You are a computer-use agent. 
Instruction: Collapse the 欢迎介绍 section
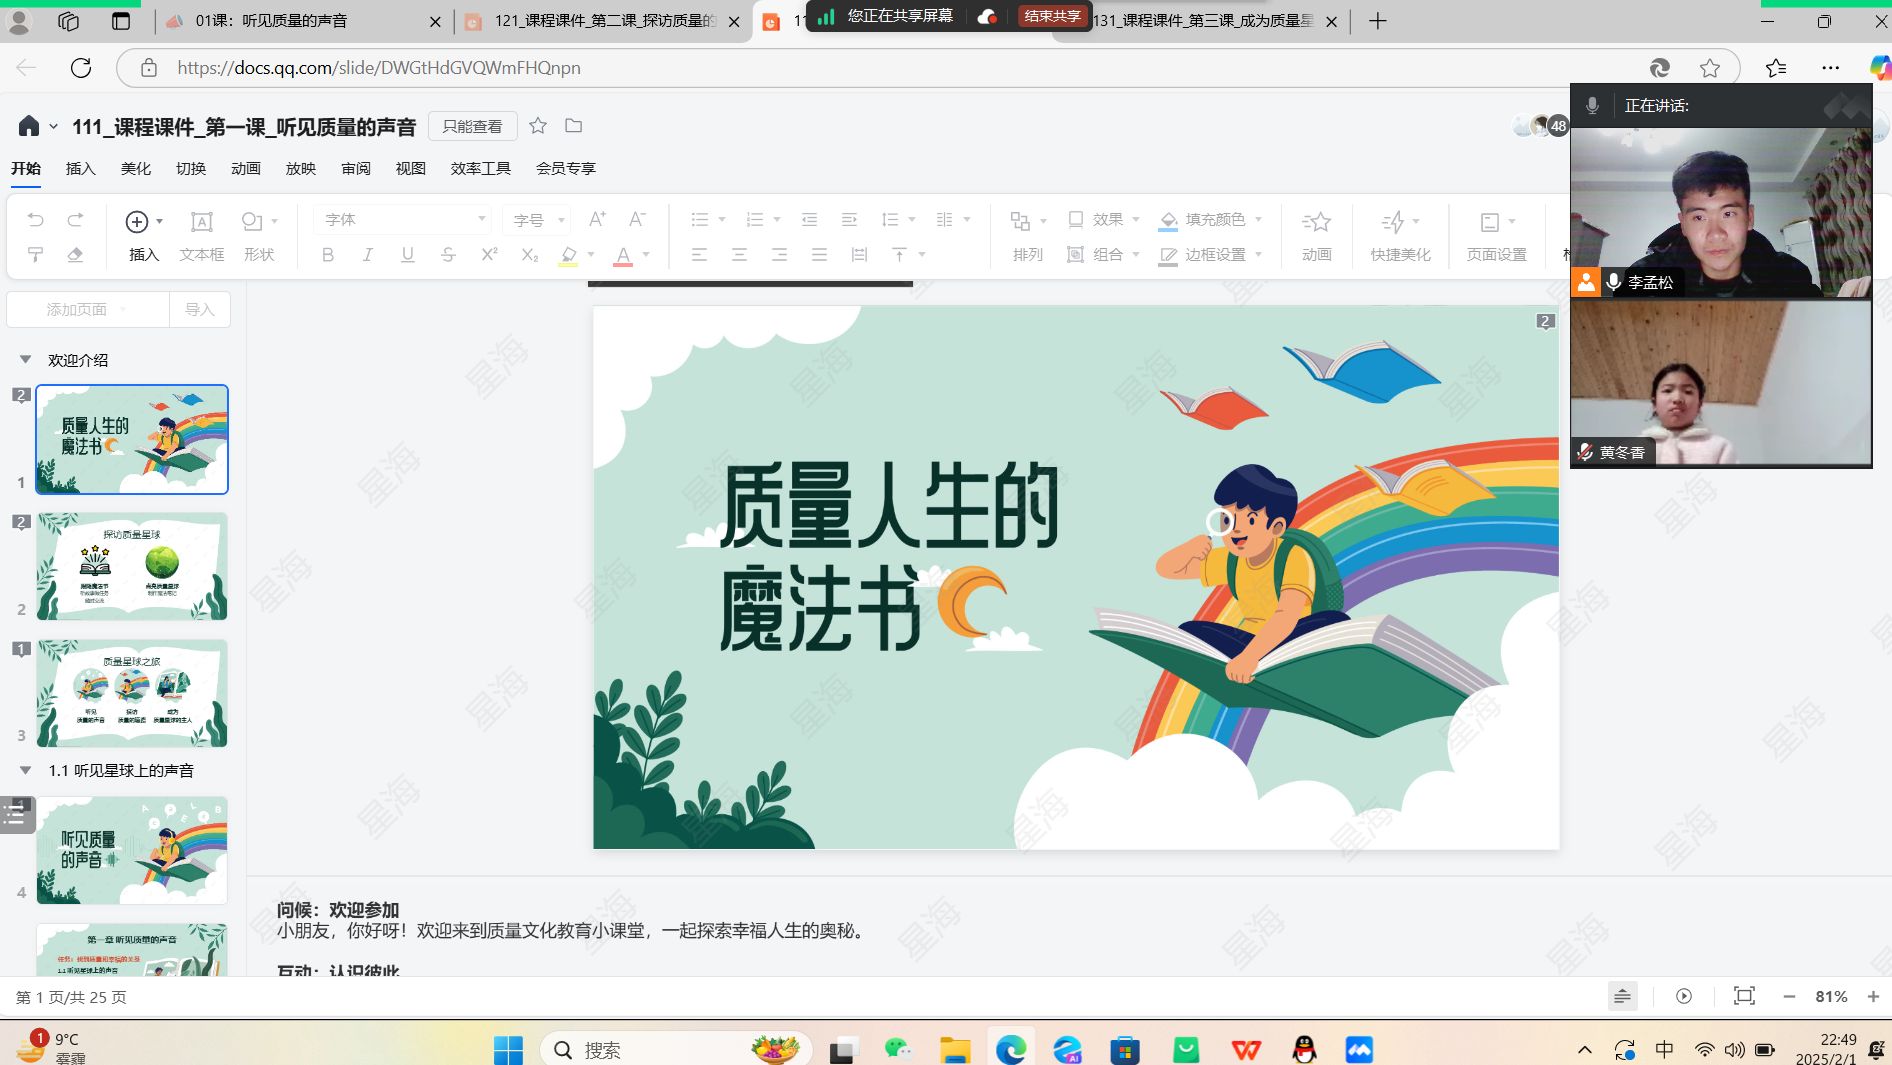click(x=26, y=360)
